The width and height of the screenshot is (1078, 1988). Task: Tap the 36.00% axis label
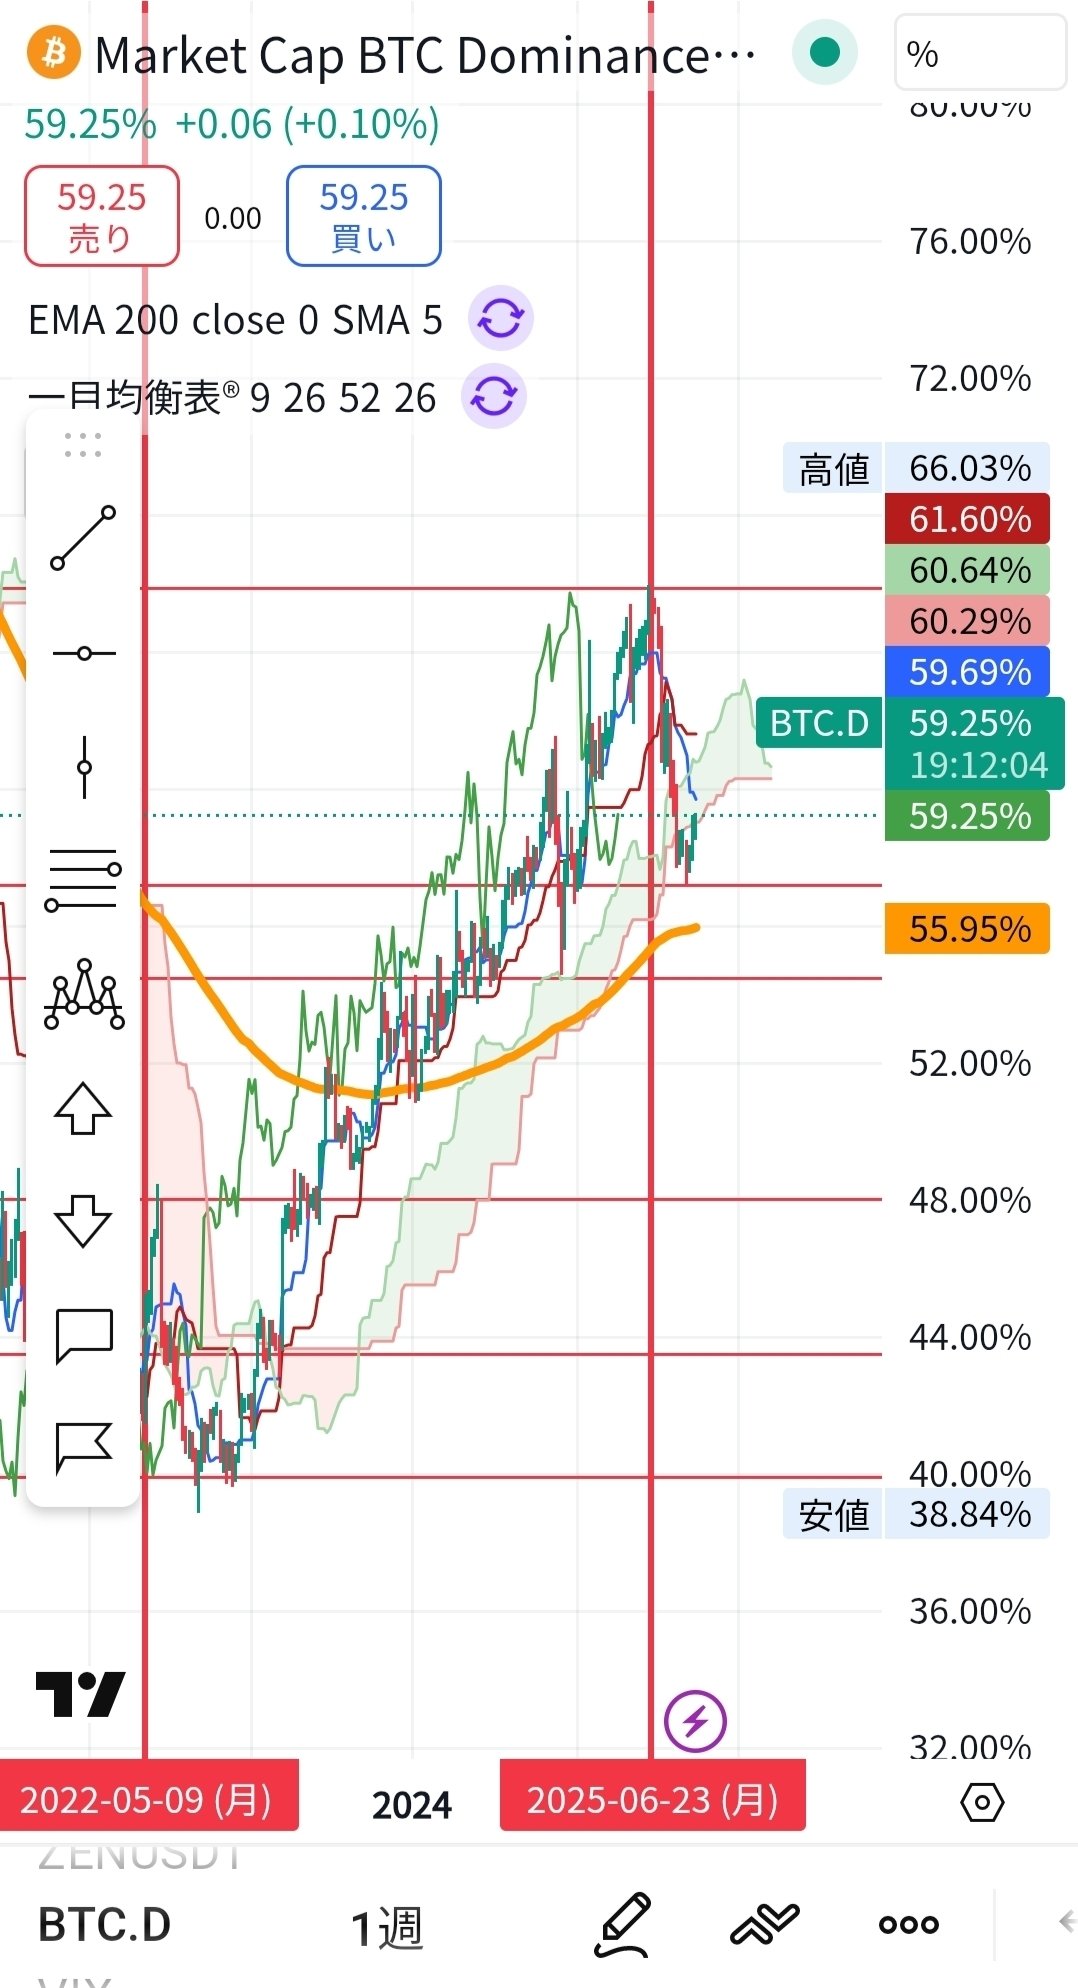coord(970,1611)
